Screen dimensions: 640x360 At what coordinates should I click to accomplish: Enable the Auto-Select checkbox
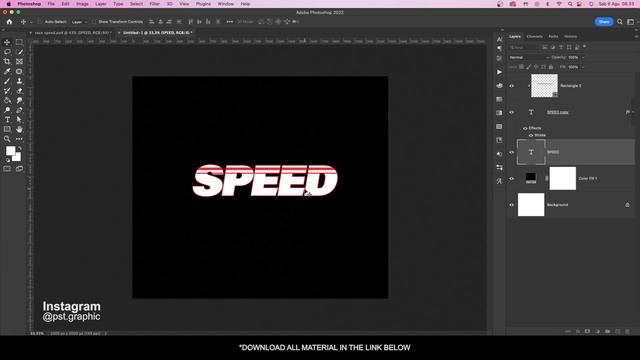tap(40, 22)
